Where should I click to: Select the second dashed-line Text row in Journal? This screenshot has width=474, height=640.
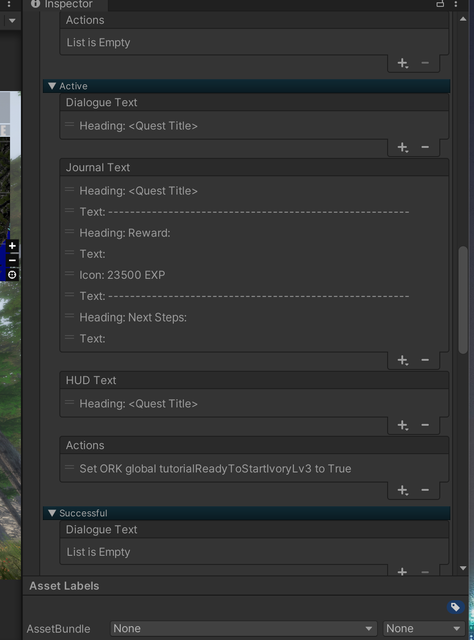click(x=254, y=296)
